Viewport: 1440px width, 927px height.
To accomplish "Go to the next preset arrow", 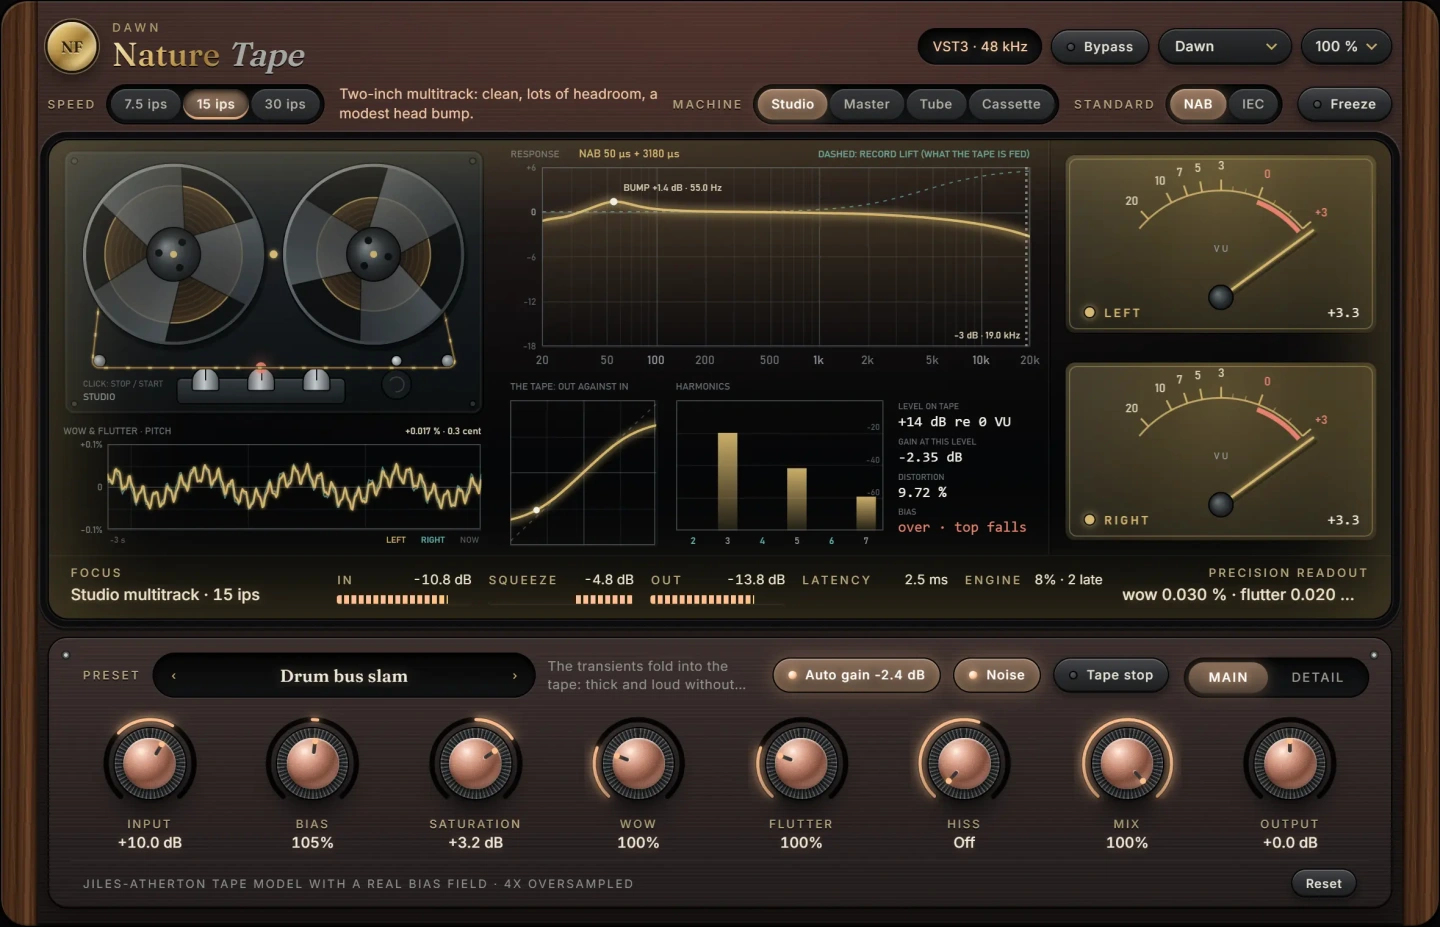I will [x=515, y=676].
